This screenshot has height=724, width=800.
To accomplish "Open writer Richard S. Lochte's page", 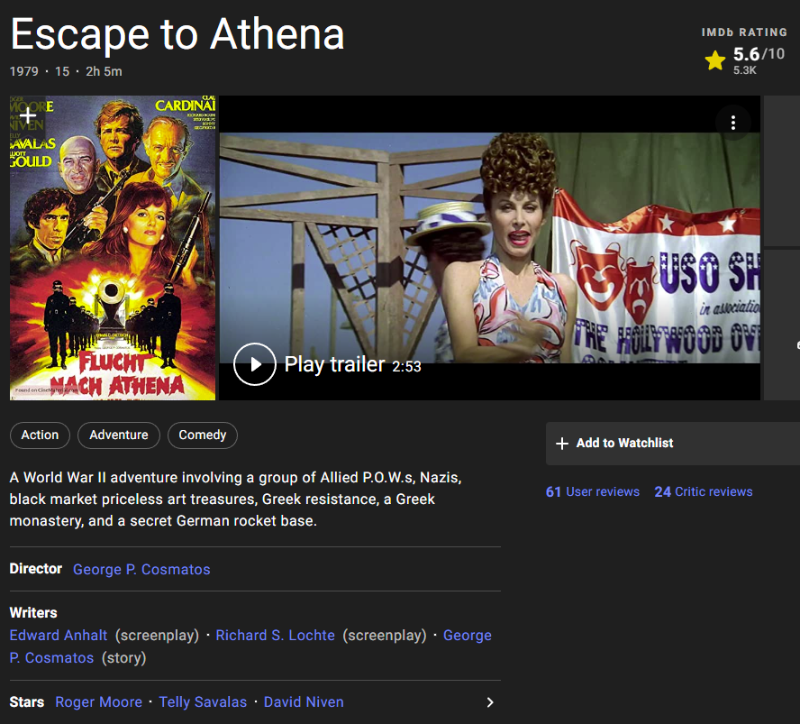I will coord(275,635).
